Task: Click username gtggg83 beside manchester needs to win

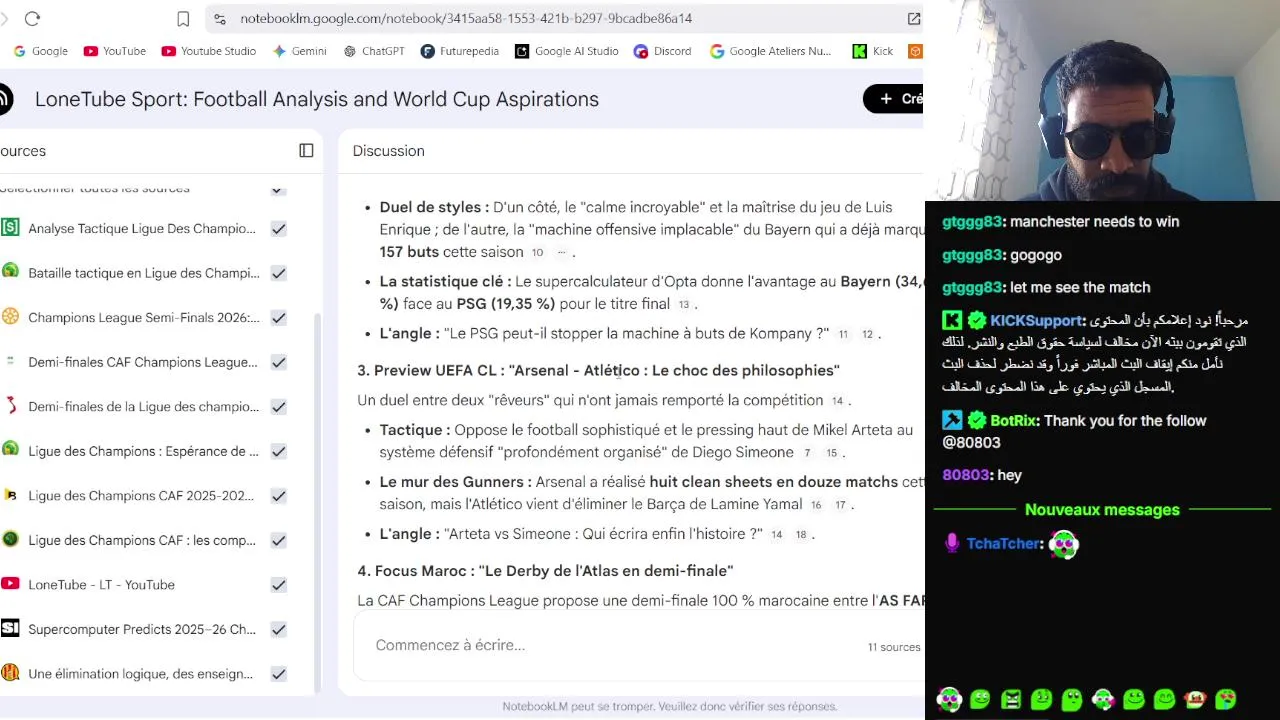Action: pyautogui.click(x=972, y=222)
